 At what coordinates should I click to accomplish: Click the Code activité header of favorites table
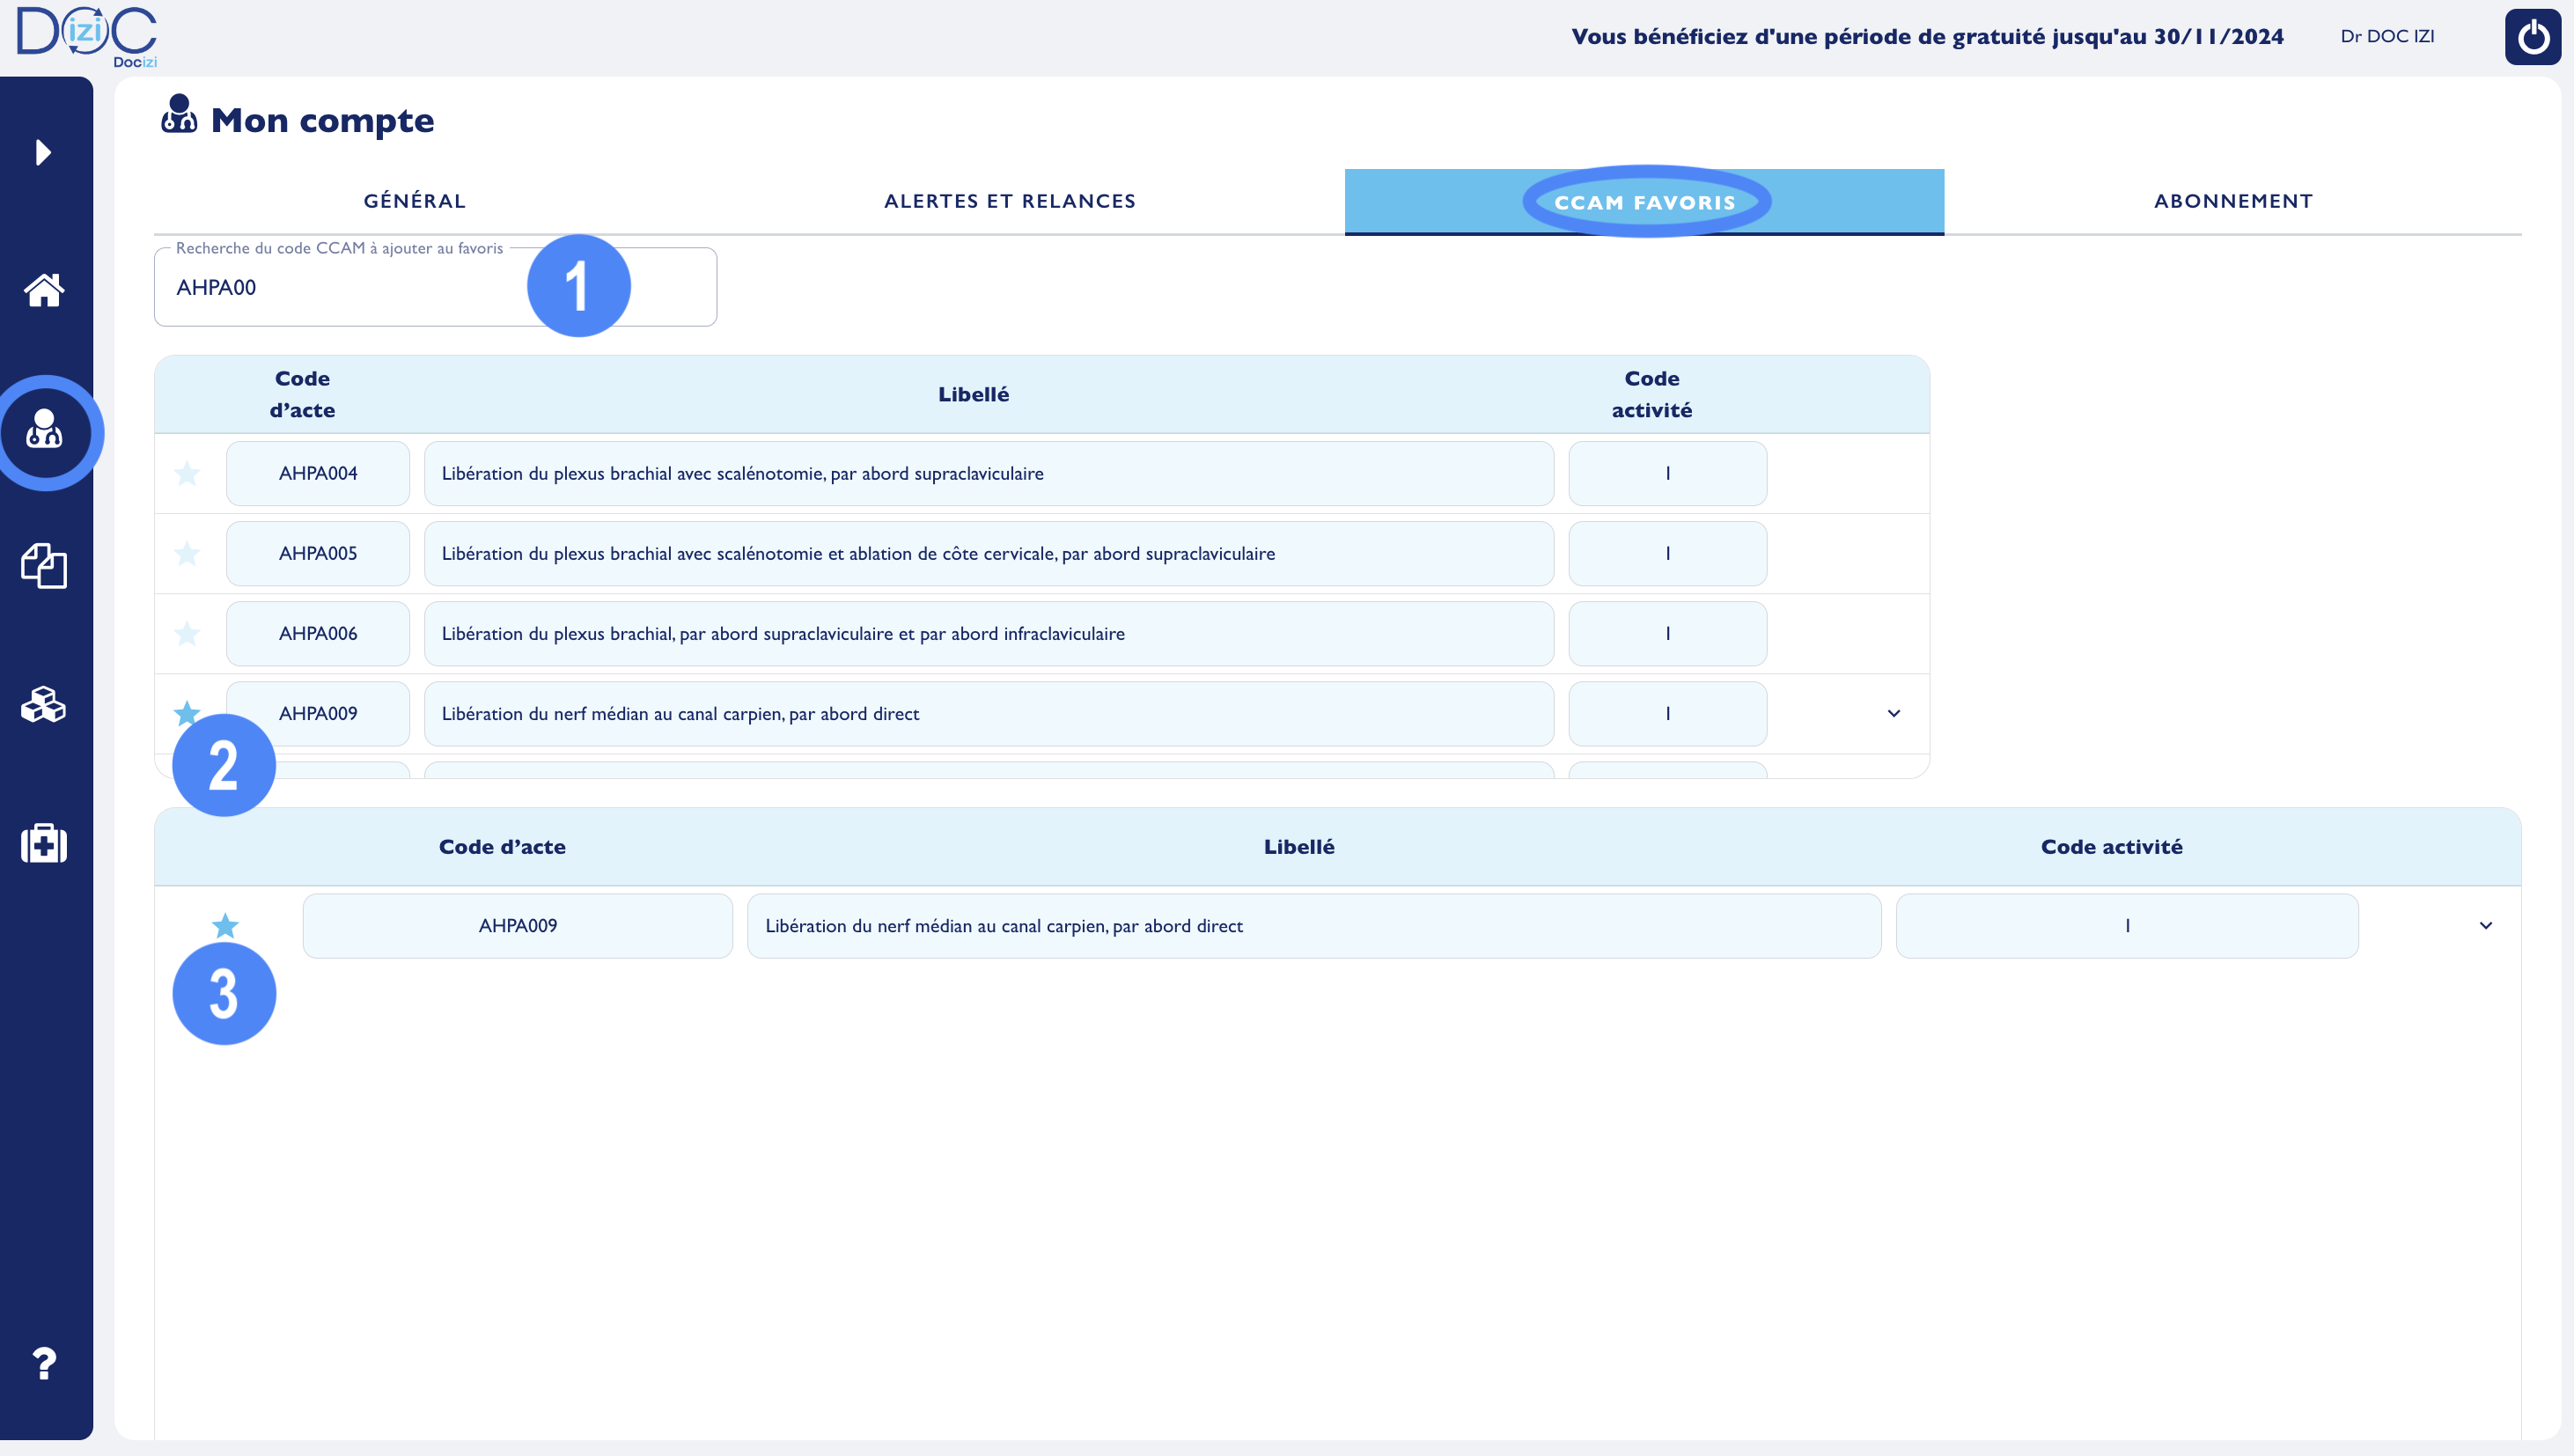(2111, 846)
